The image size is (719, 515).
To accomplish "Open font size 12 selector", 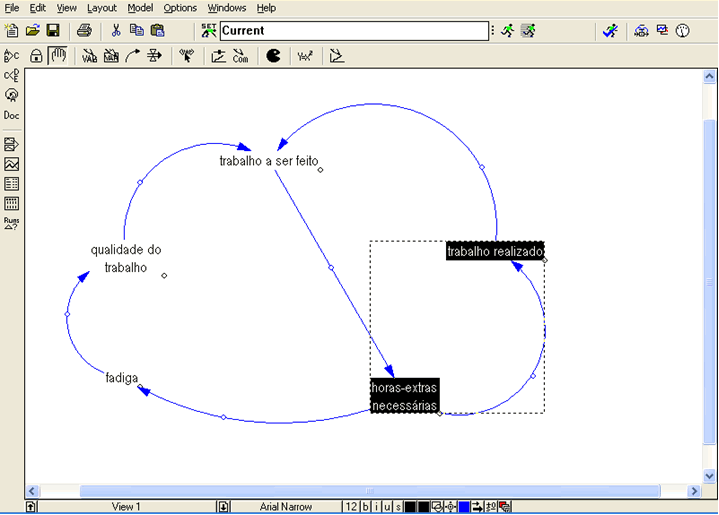I will coord(351,507).
